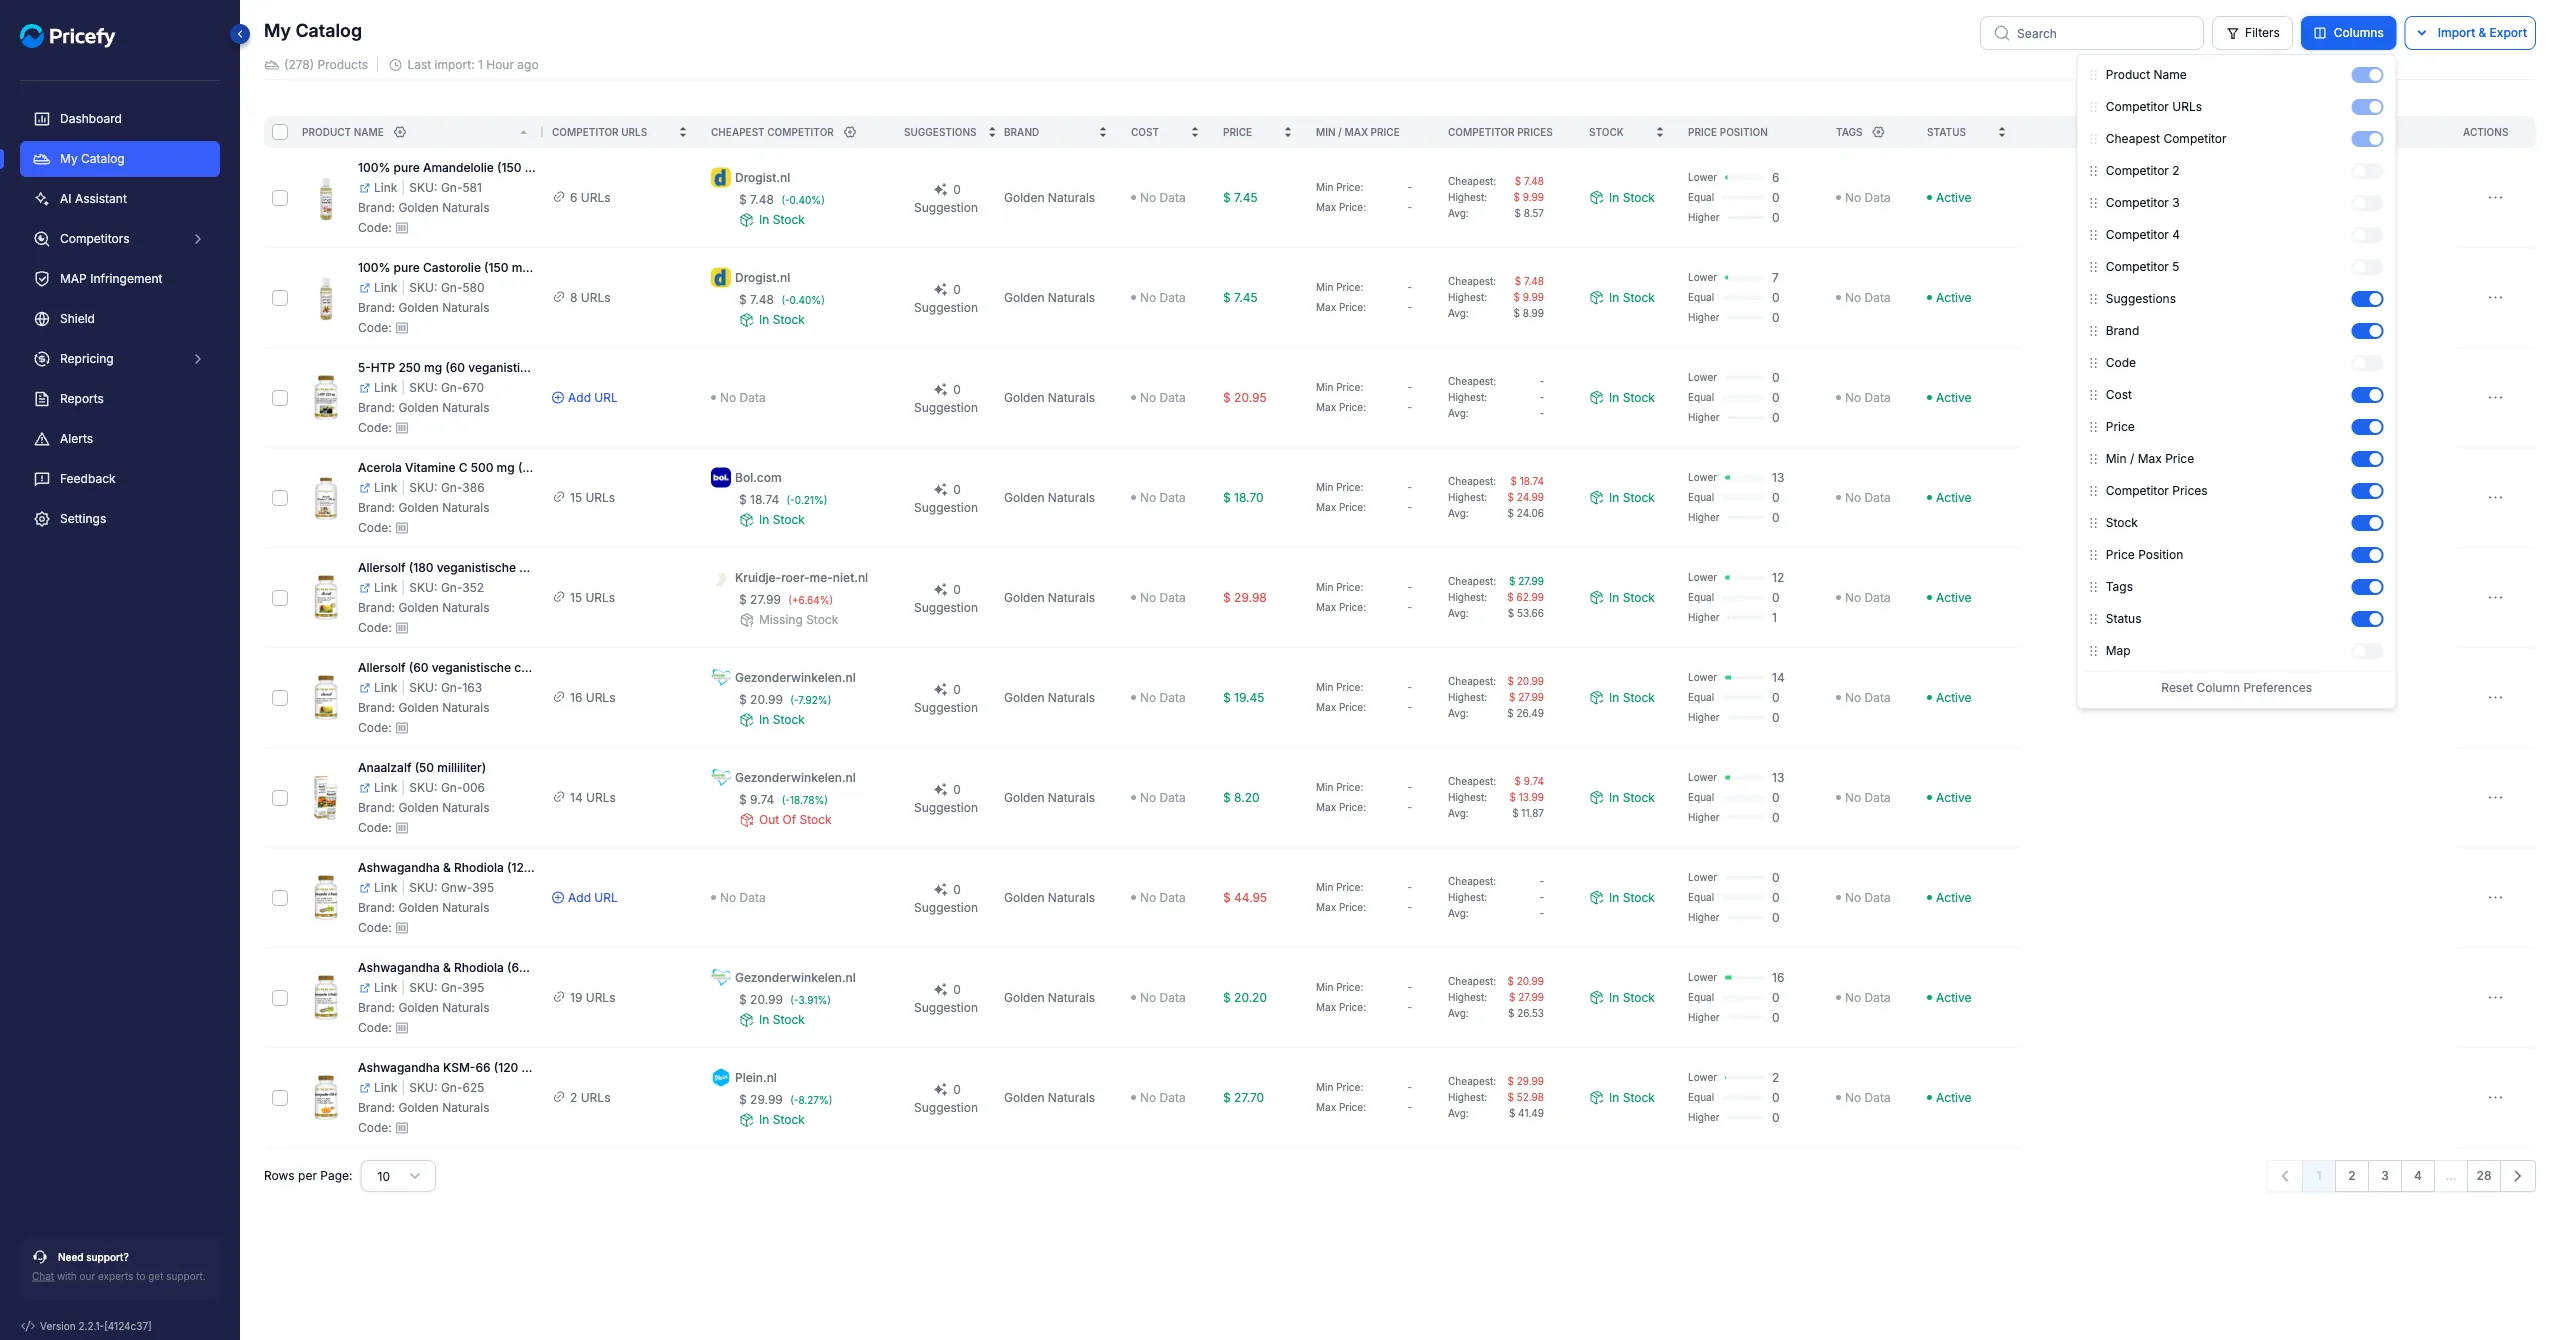The image size is (2560, 1340).
Task: Open the Cheapest Competitor column settings gear
Action: coord(850,132)
